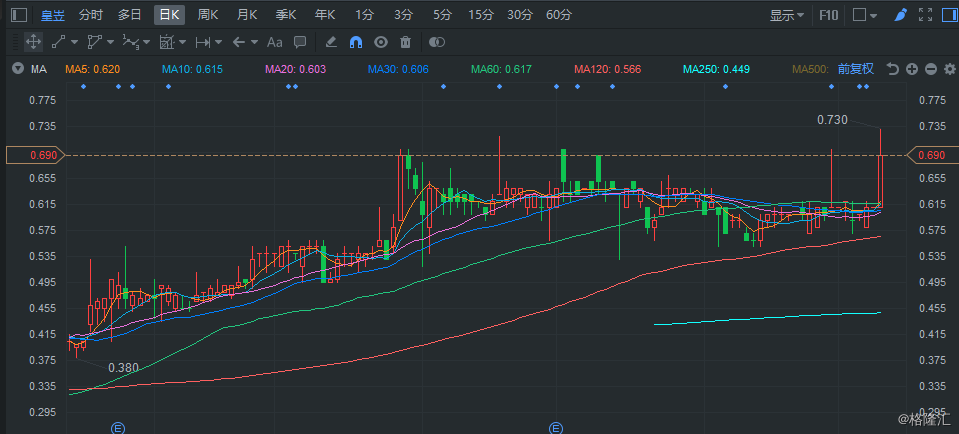
Task: Expand the grid analysis tool dropdown arrow
Action: pyautogui.click(x=182, y=42)
